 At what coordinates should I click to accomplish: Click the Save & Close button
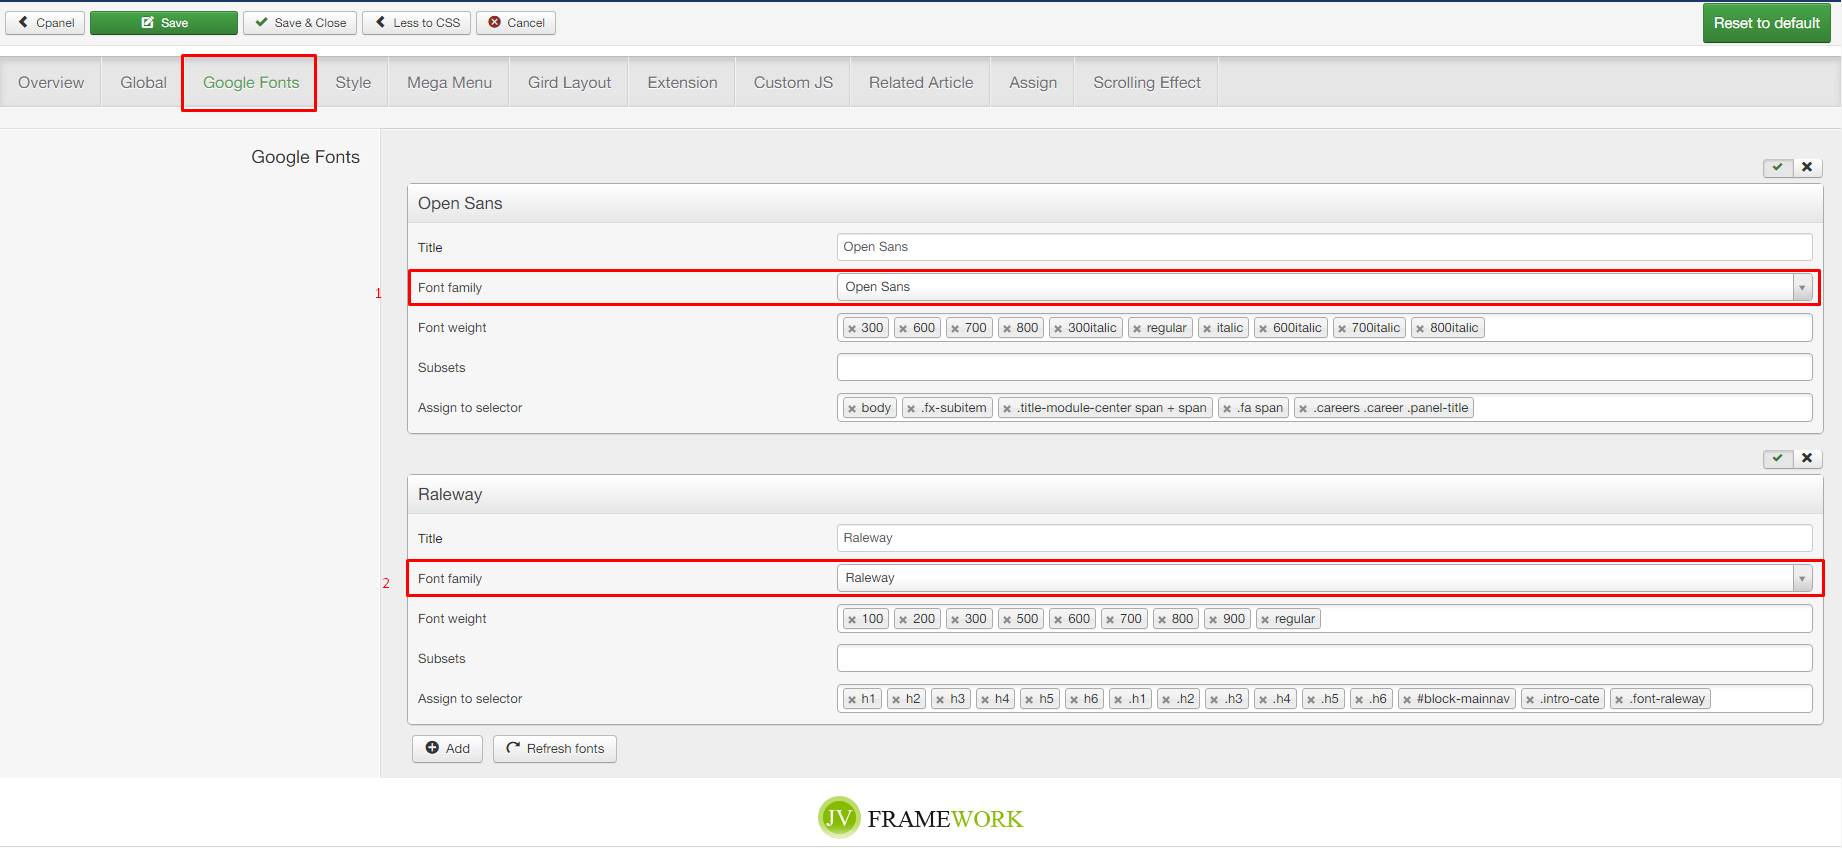pos(300,23)
